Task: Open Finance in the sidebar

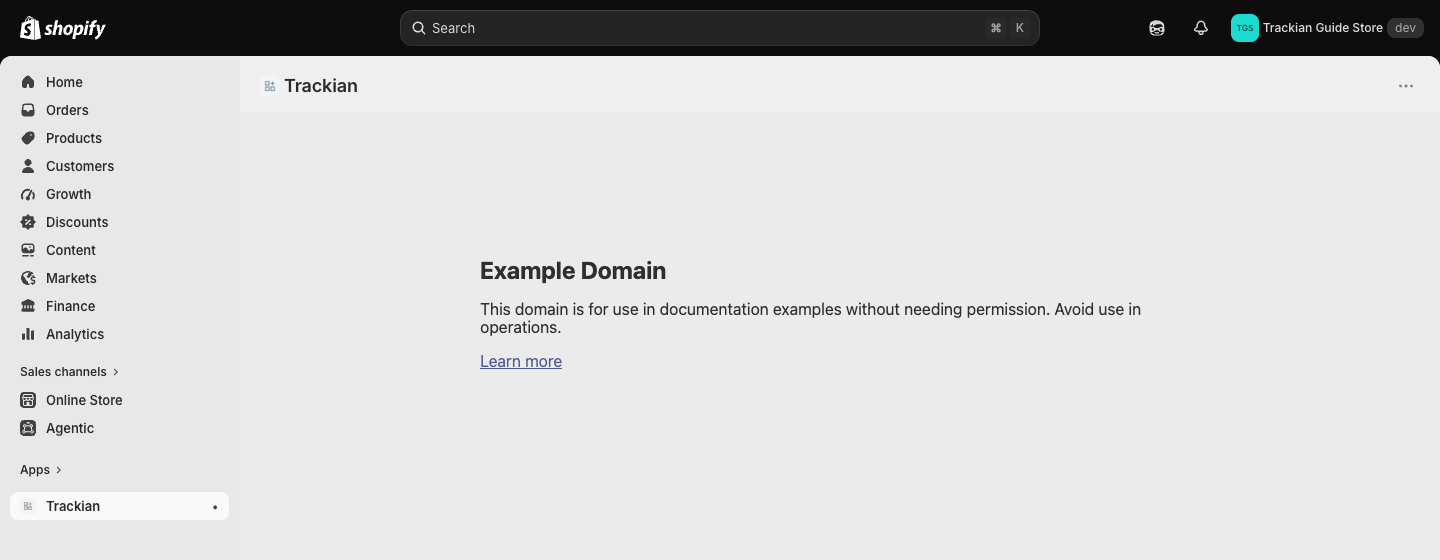Action: (x=120, y=306)
